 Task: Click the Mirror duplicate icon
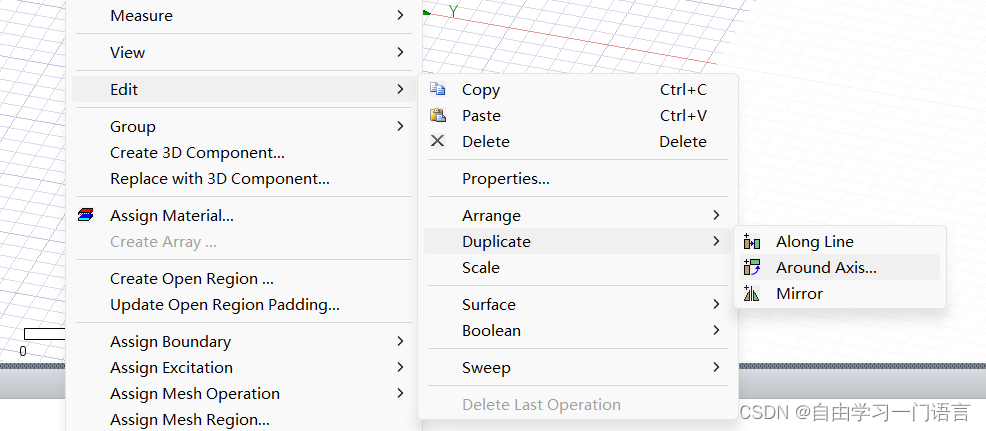pos(751,293)
